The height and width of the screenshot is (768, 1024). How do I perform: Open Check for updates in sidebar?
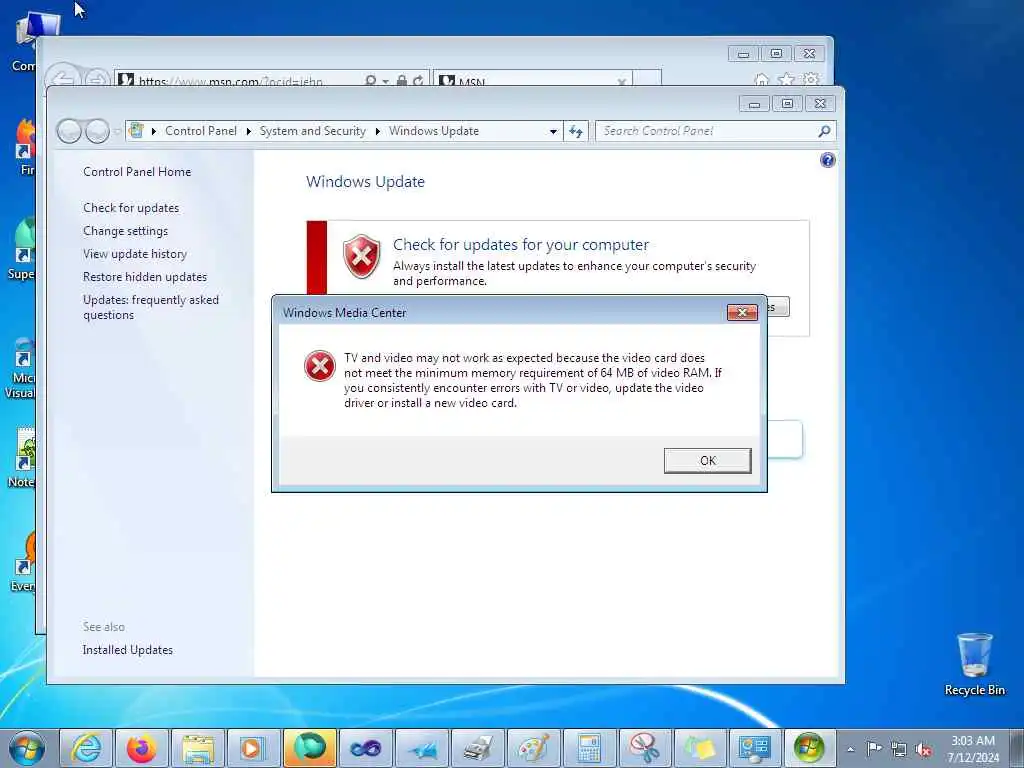[131, 208]
